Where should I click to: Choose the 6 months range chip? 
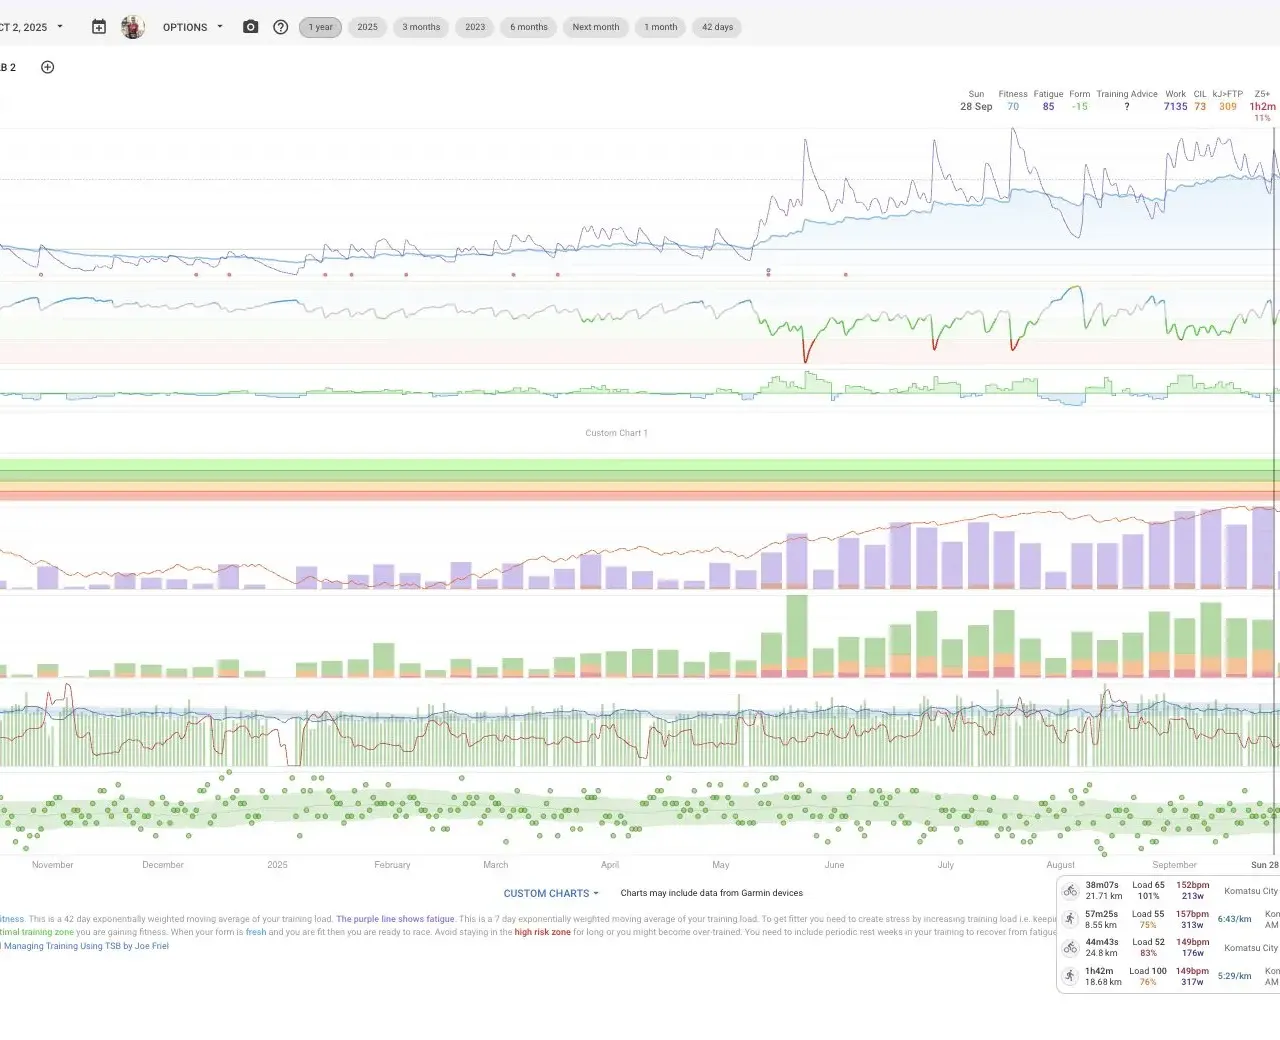(x=528, y=27)
